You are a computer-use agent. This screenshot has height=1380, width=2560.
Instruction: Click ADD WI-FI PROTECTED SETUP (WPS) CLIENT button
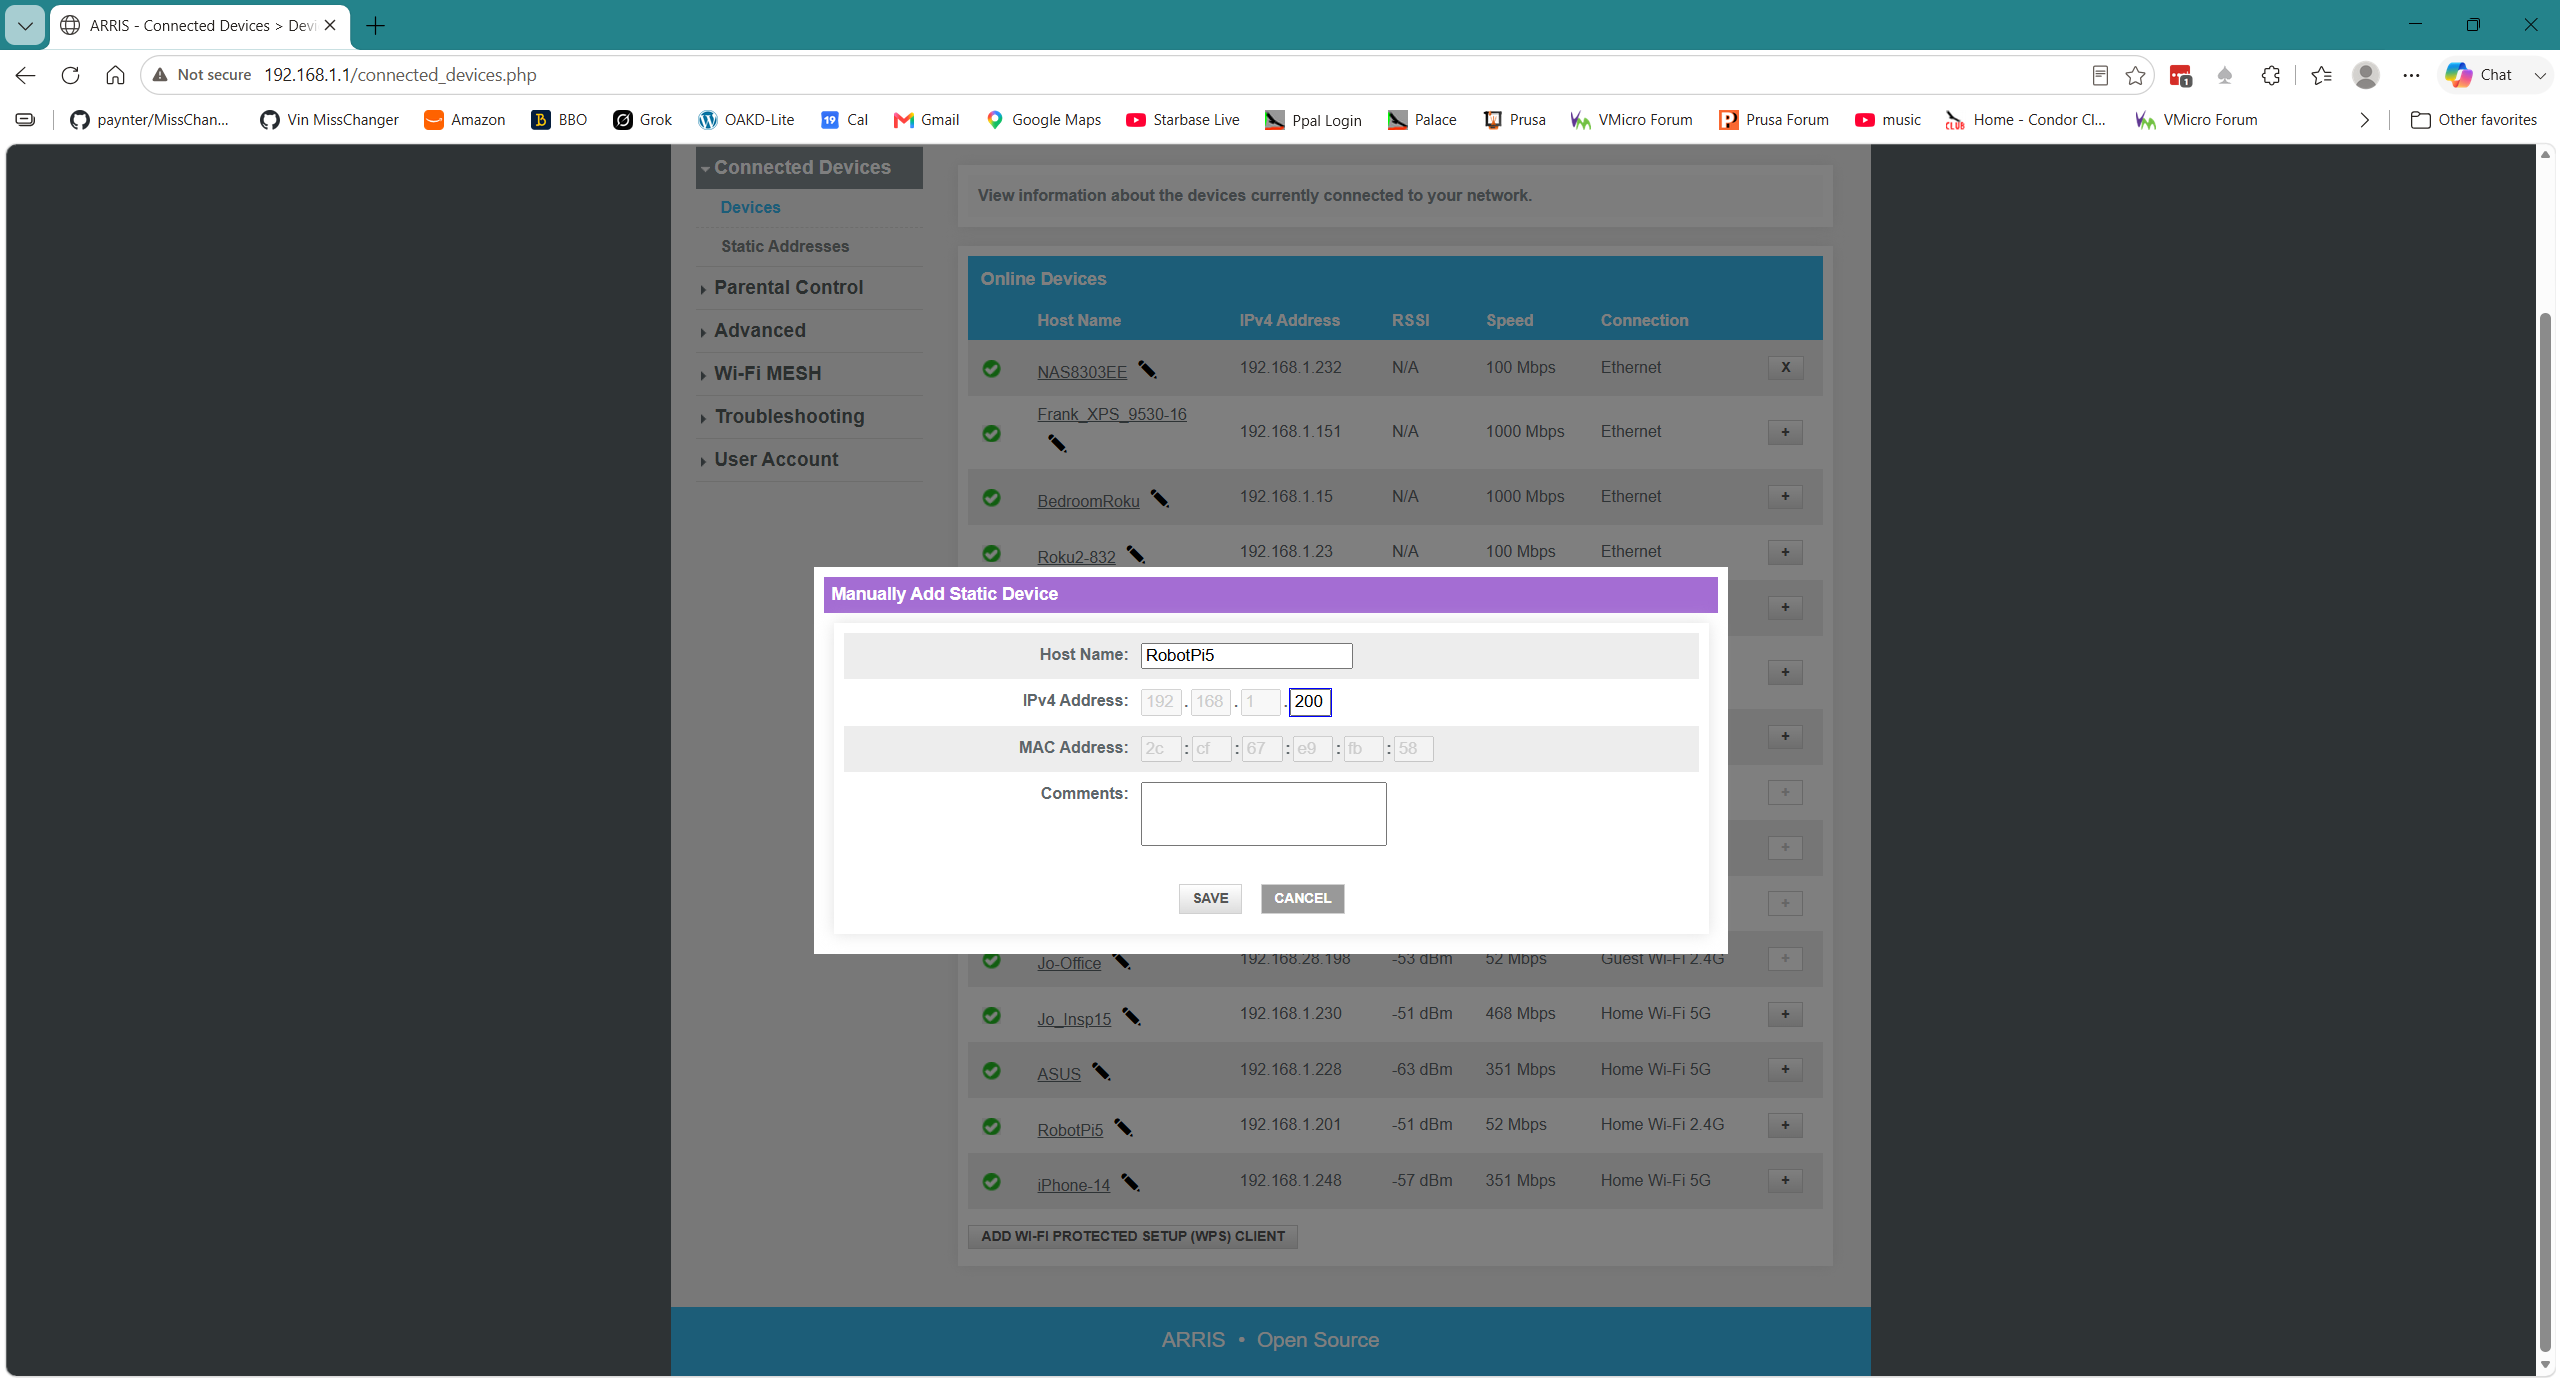coord(1133,1236)
